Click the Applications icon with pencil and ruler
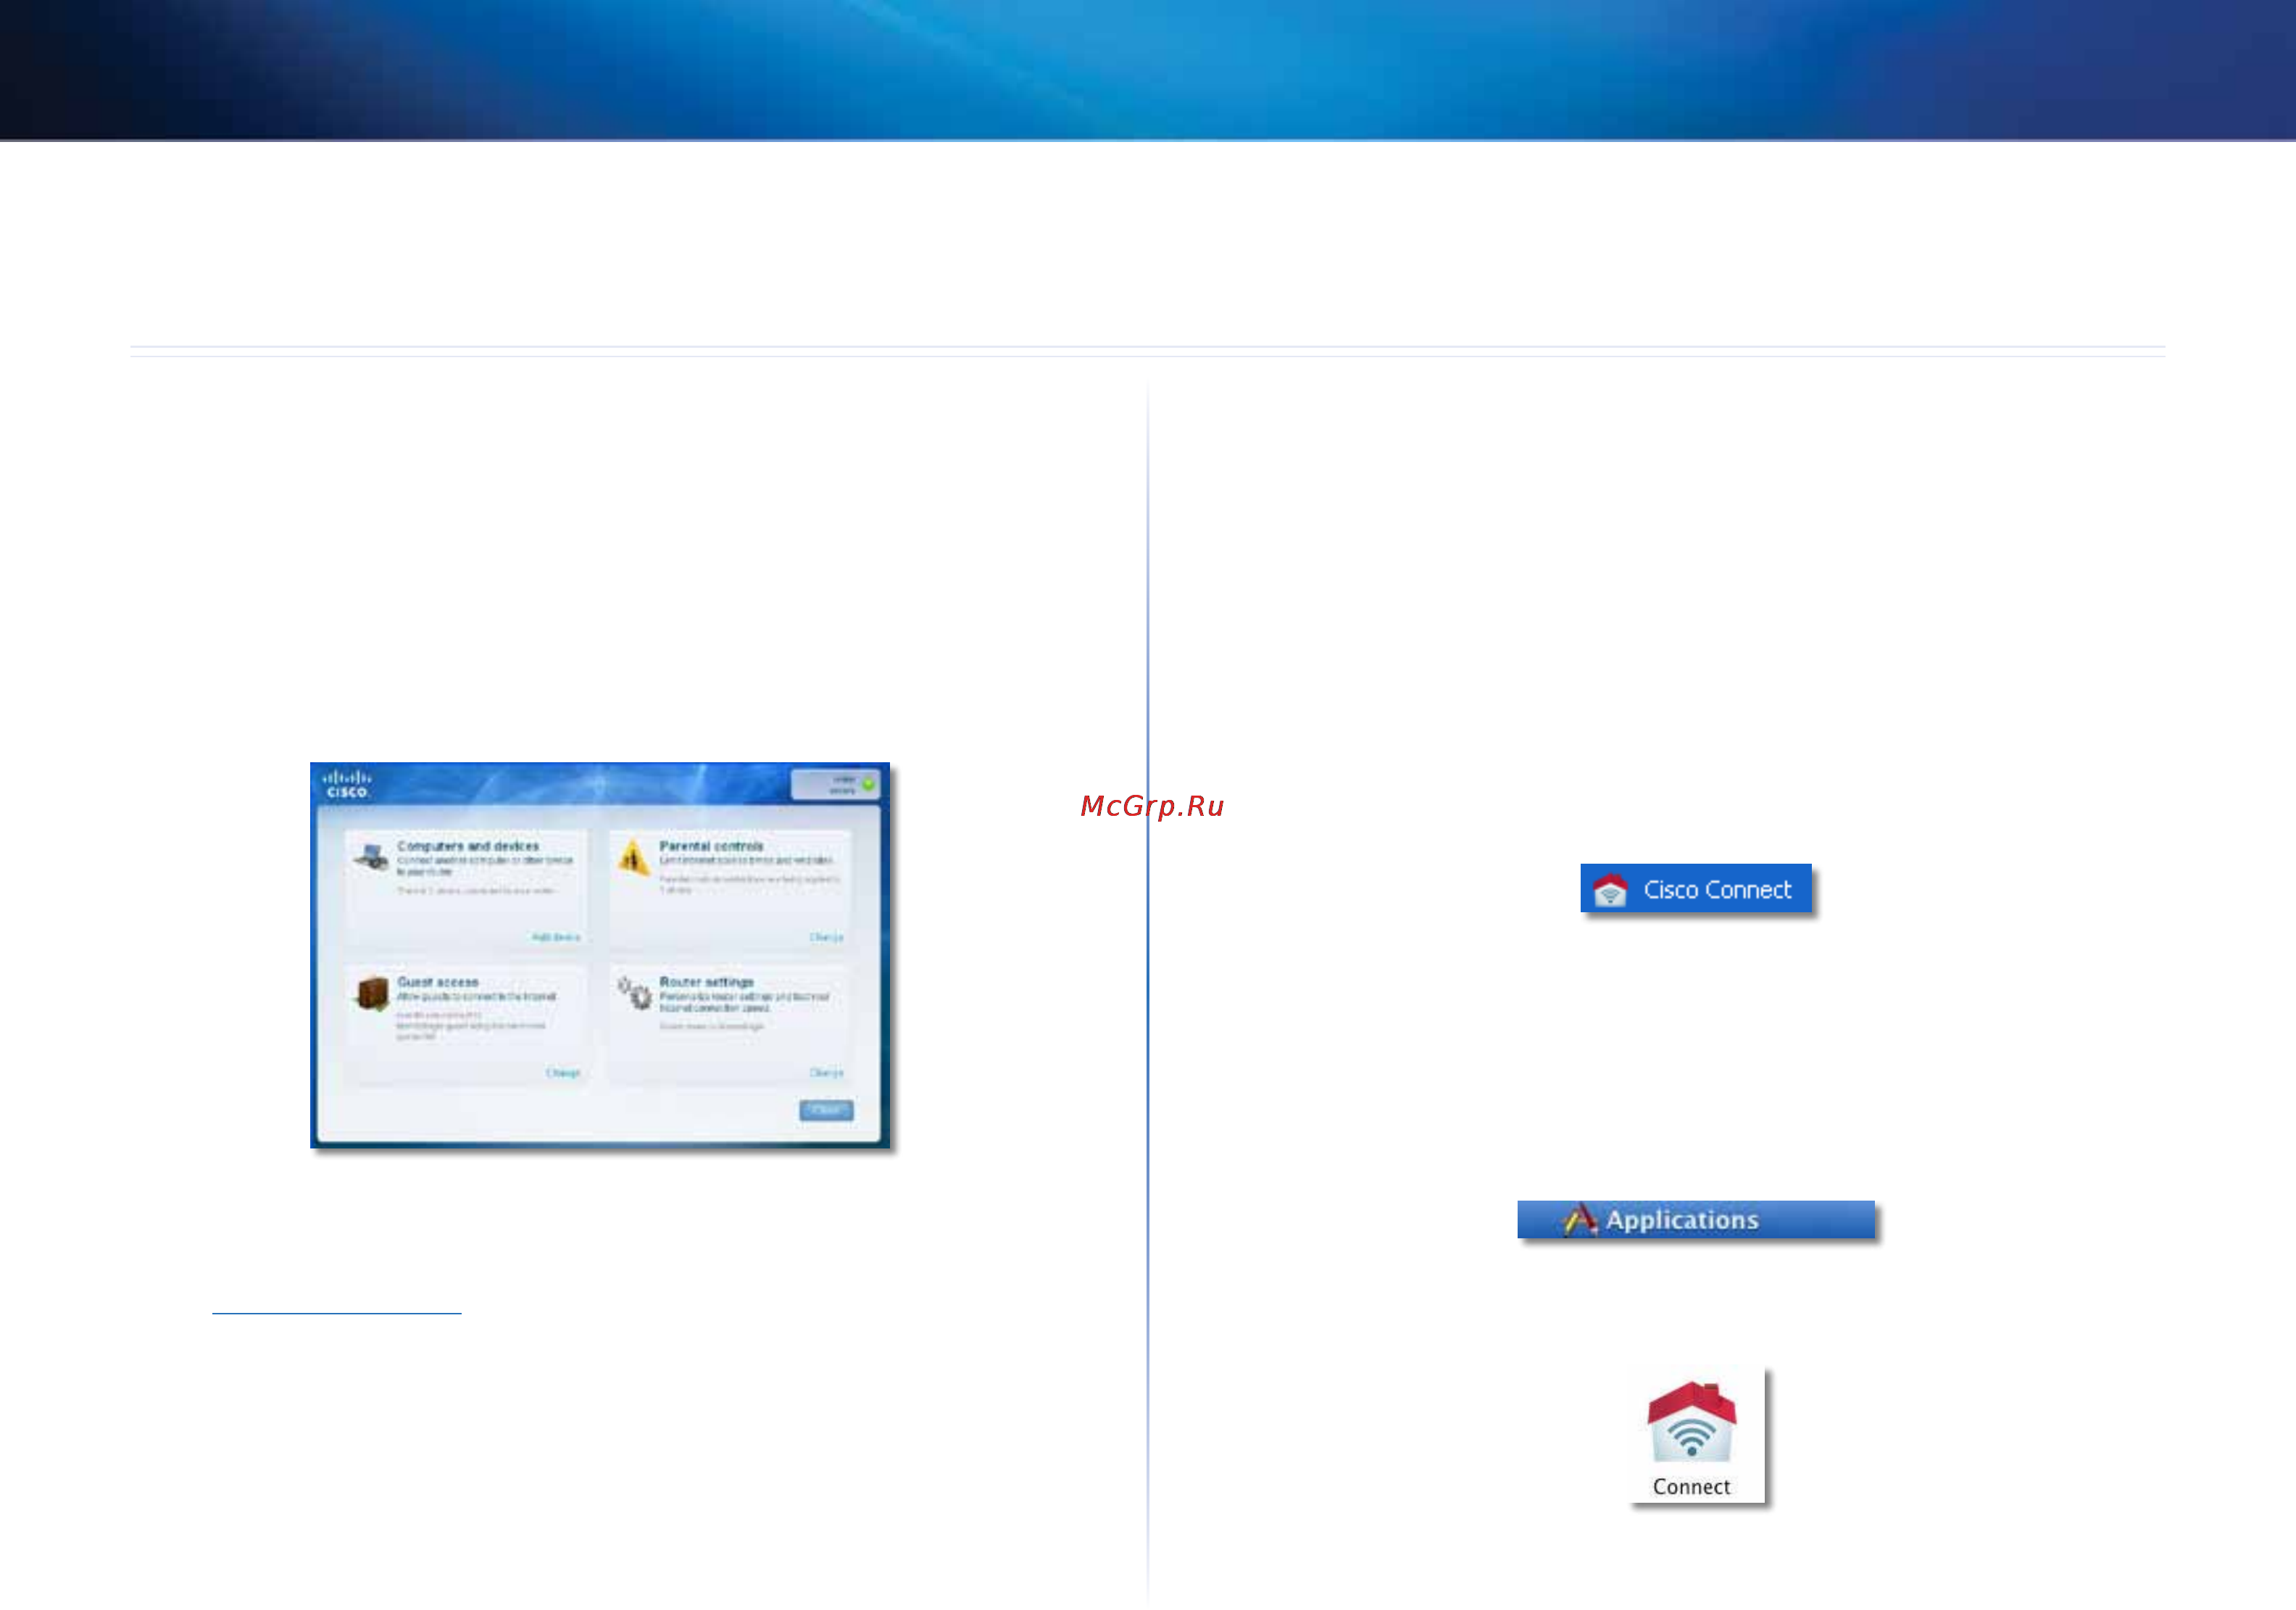2296x1610 pixels. point(1579,1219)
